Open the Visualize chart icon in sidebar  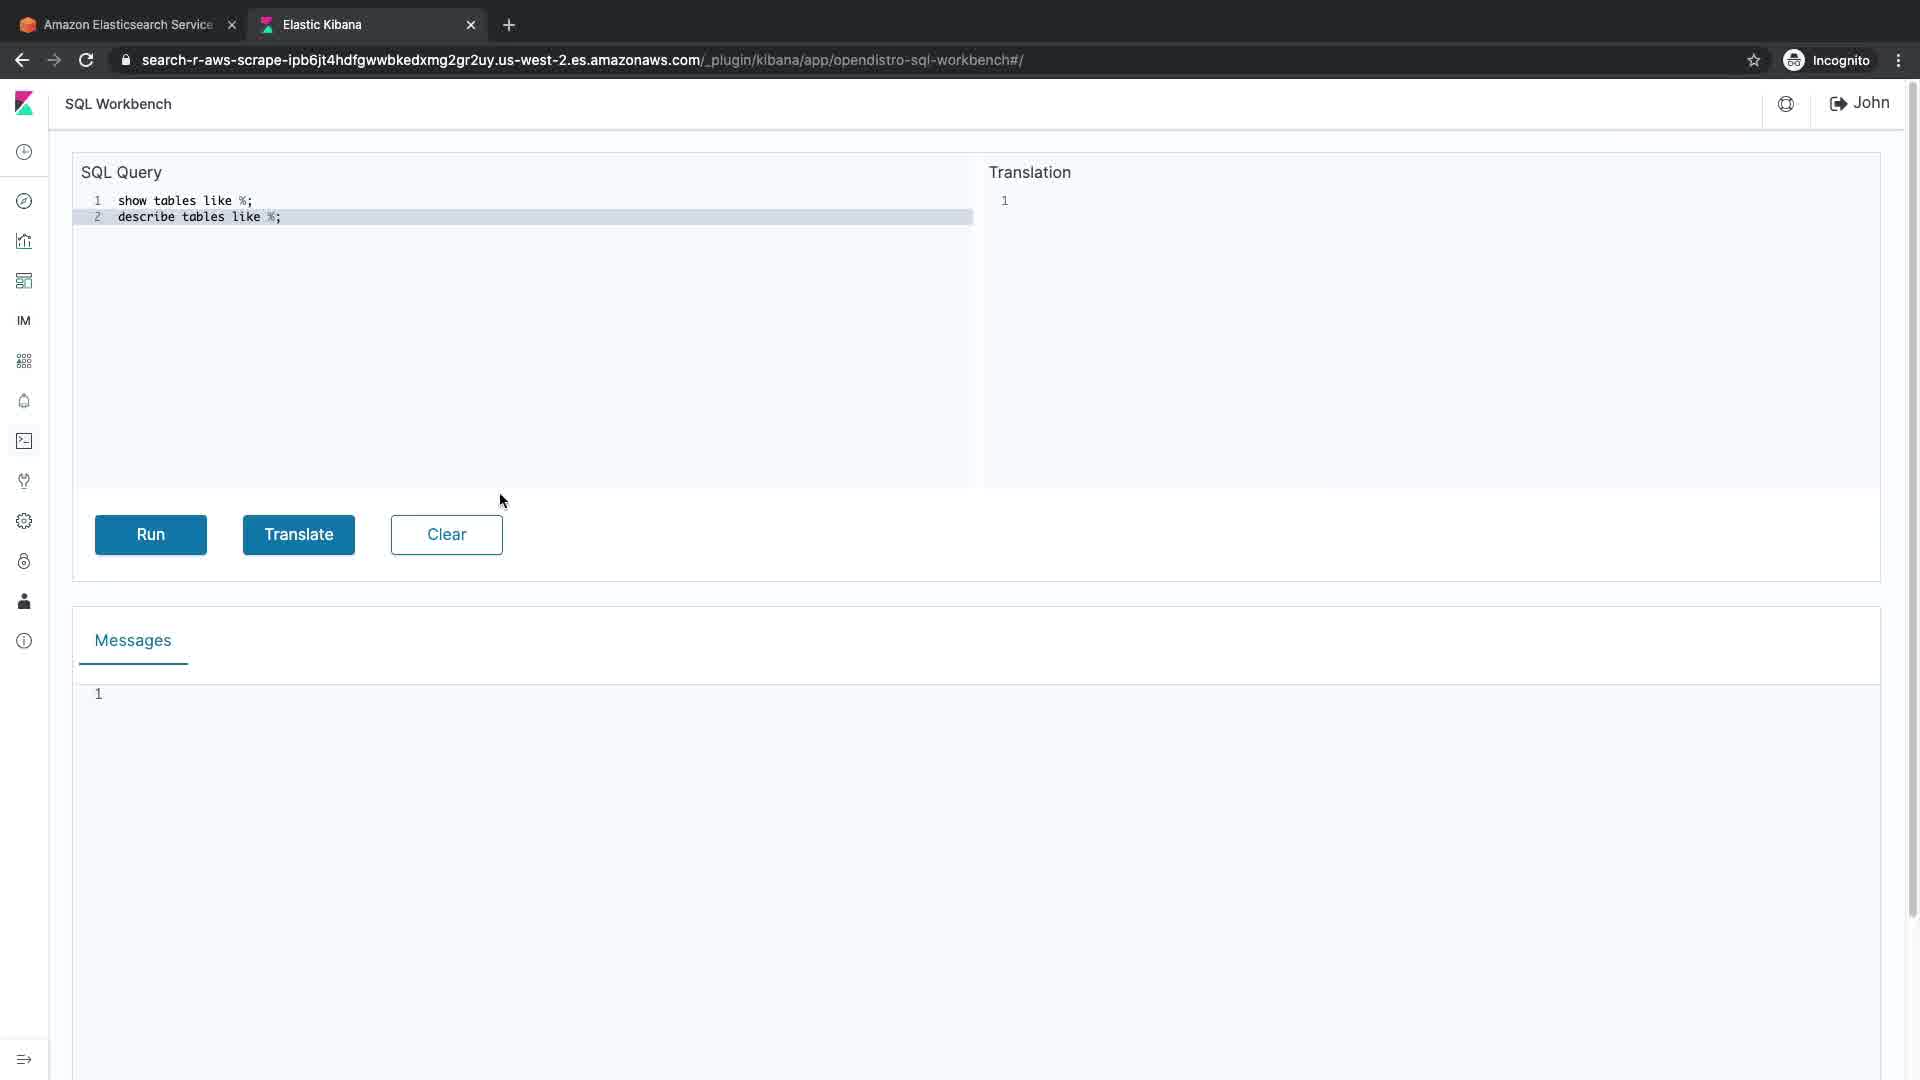click(24, 241)
